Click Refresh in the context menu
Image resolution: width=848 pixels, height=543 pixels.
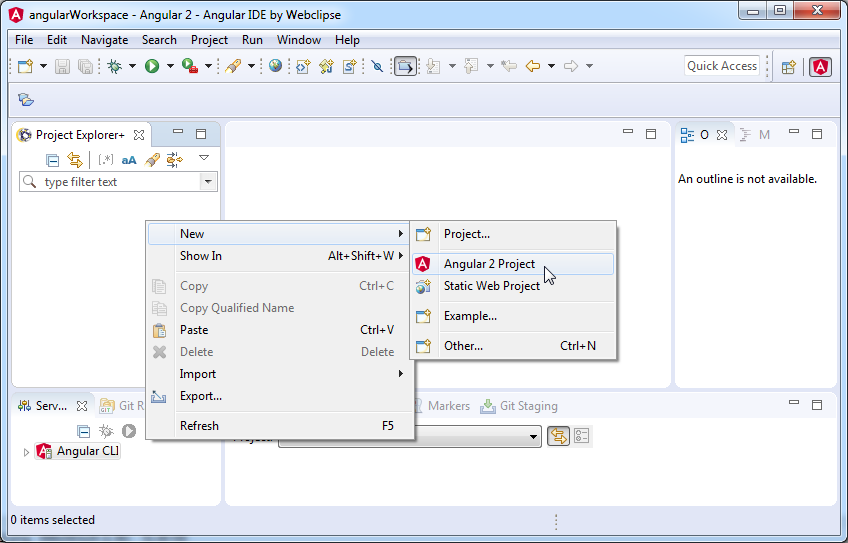tap(280, 426)
